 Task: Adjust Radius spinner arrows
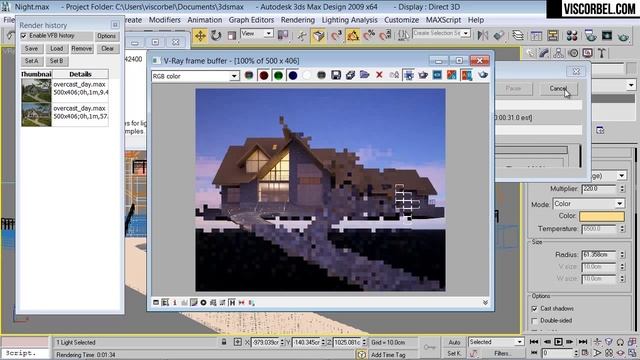622,254
